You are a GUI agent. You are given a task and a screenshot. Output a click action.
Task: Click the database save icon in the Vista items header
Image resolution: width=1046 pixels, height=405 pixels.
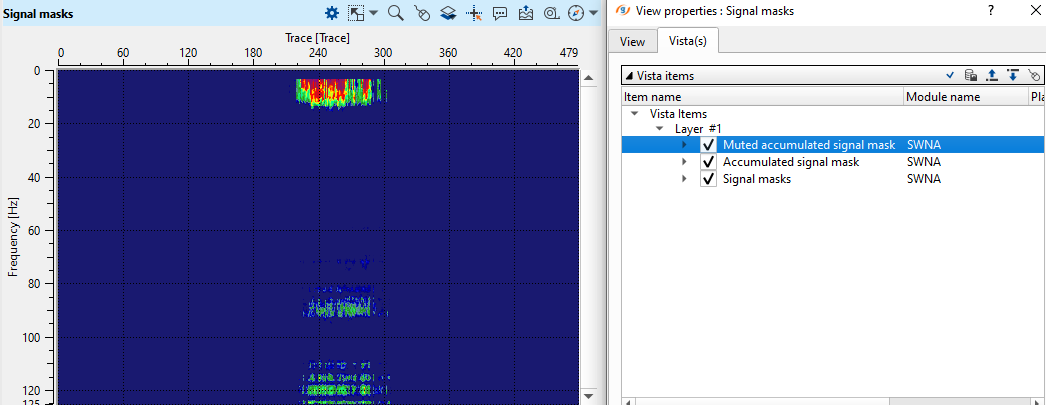point(971,75)
